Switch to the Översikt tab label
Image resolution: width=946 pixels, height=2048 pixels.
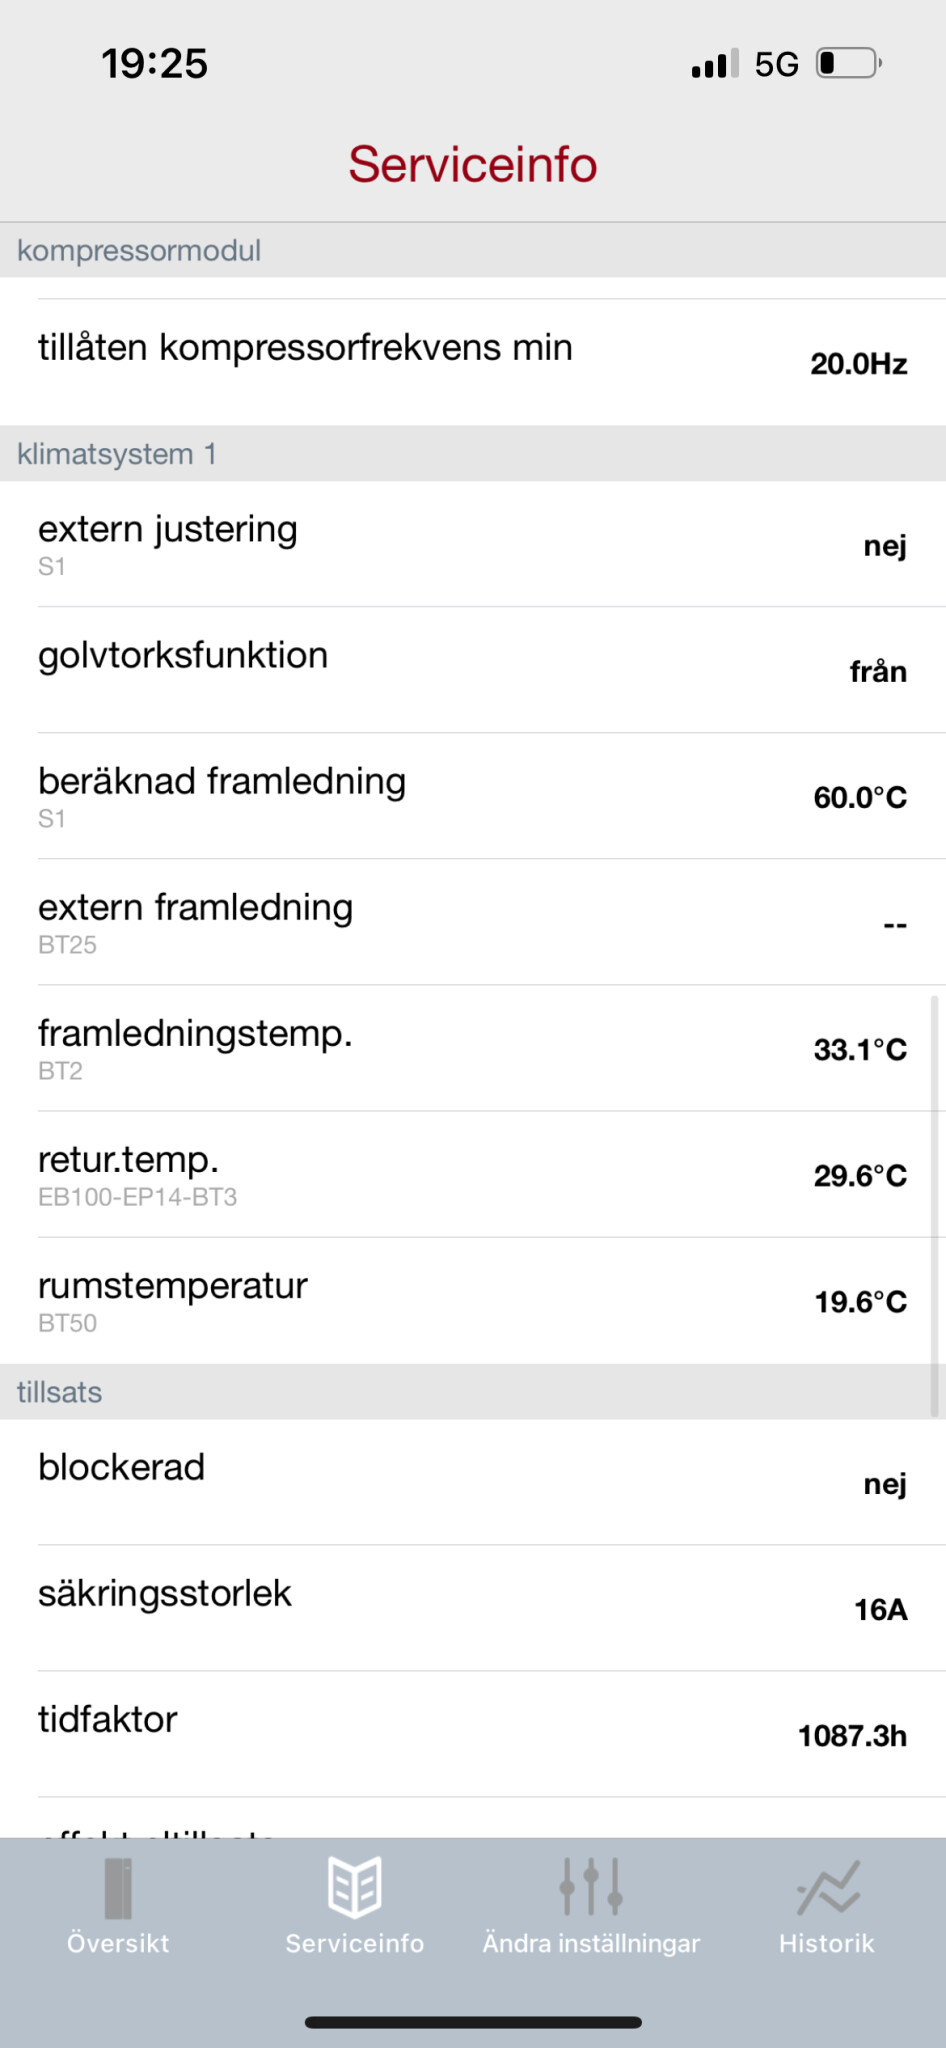click(x=118, y=1943)
